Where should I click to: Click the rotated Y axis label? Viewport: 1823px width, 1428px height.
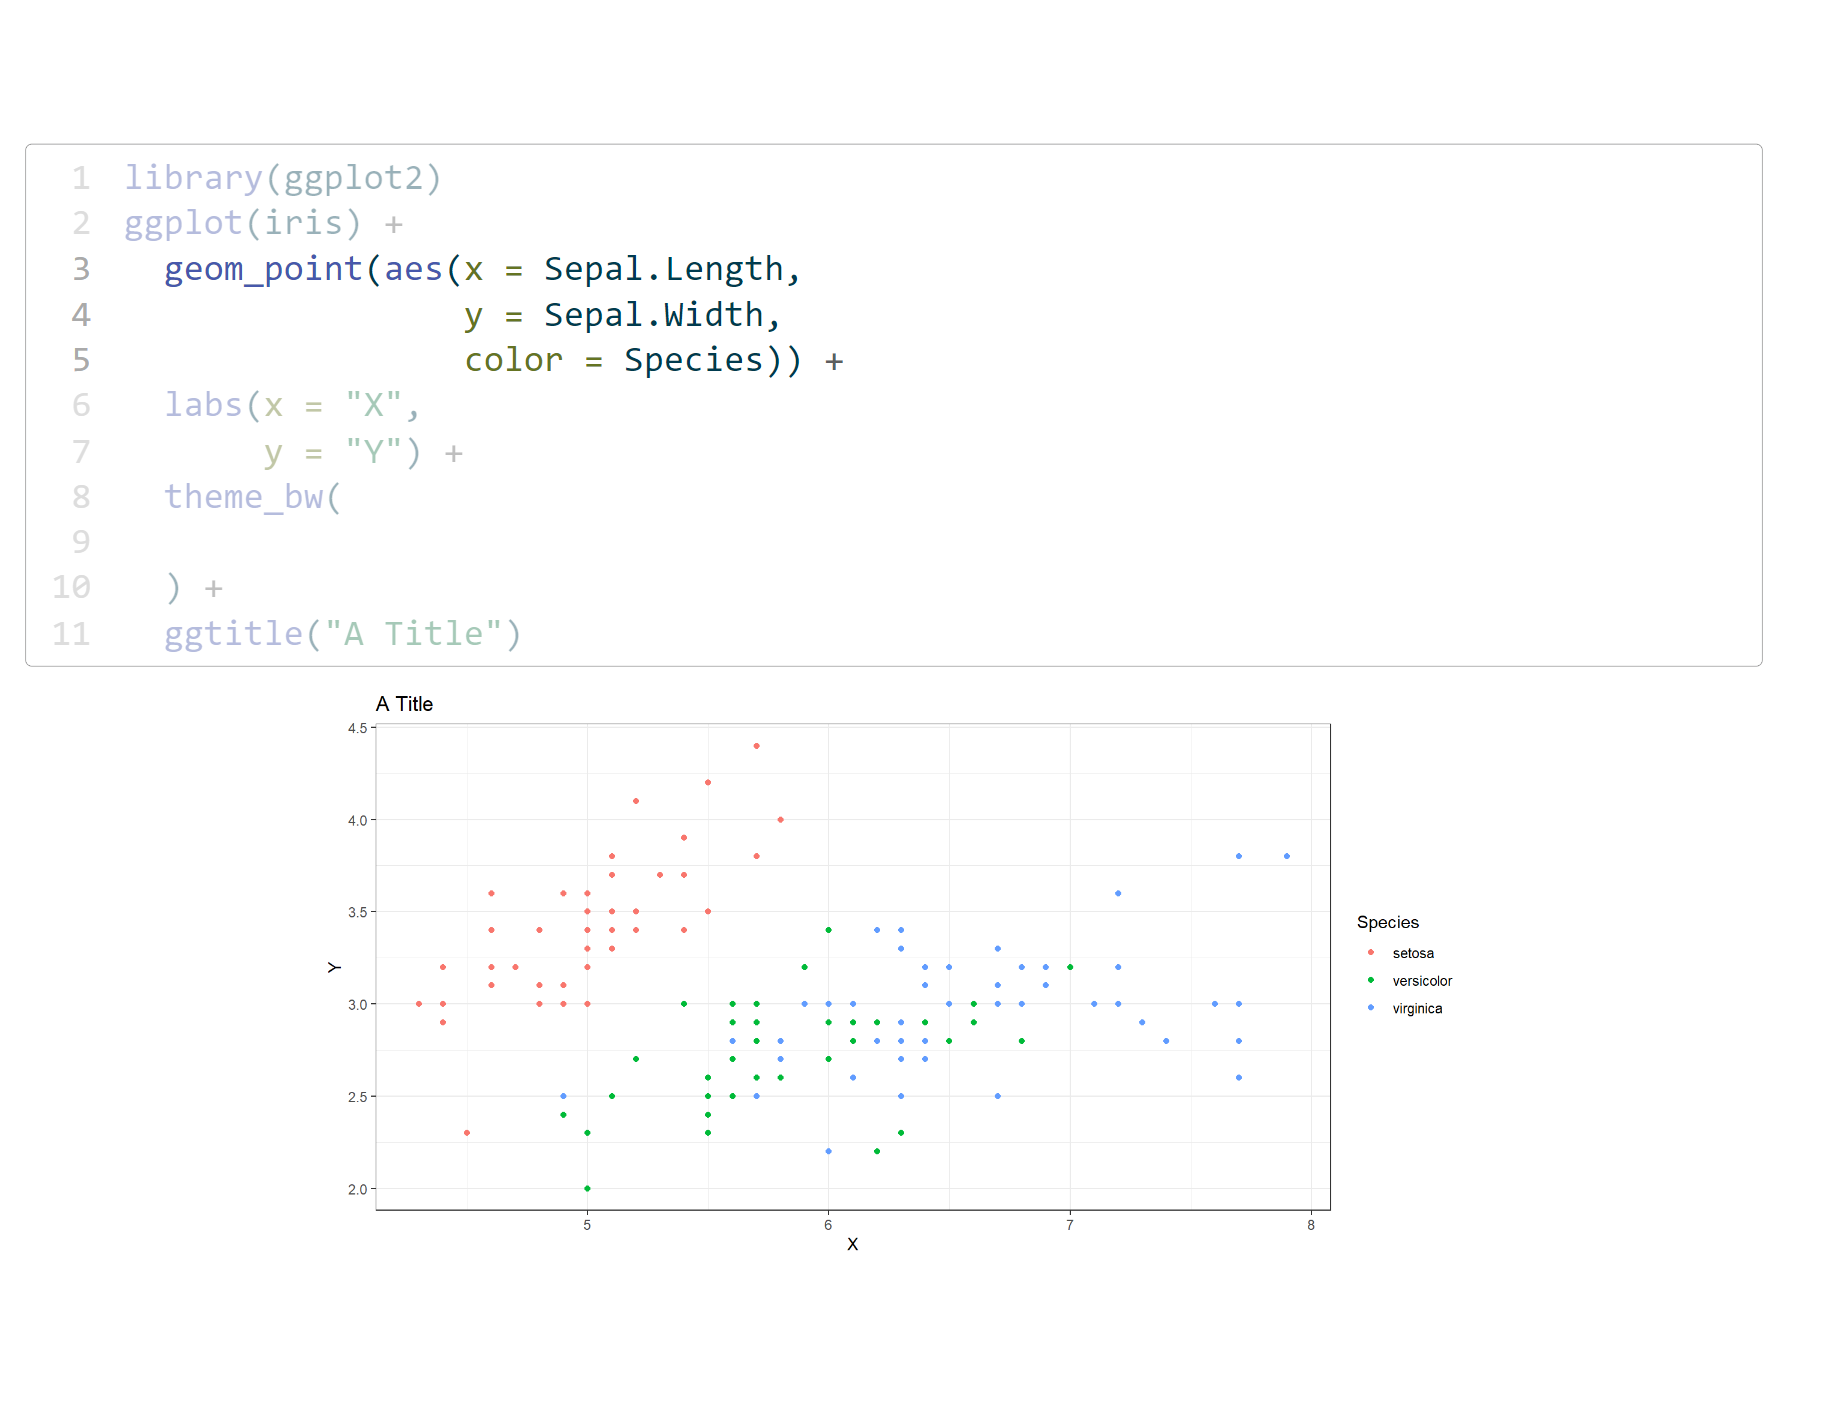pyautogui.click(x=334, y=967)
